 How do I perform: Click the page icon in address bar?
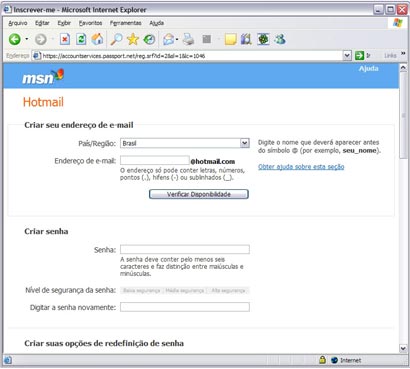coord(37,56)
